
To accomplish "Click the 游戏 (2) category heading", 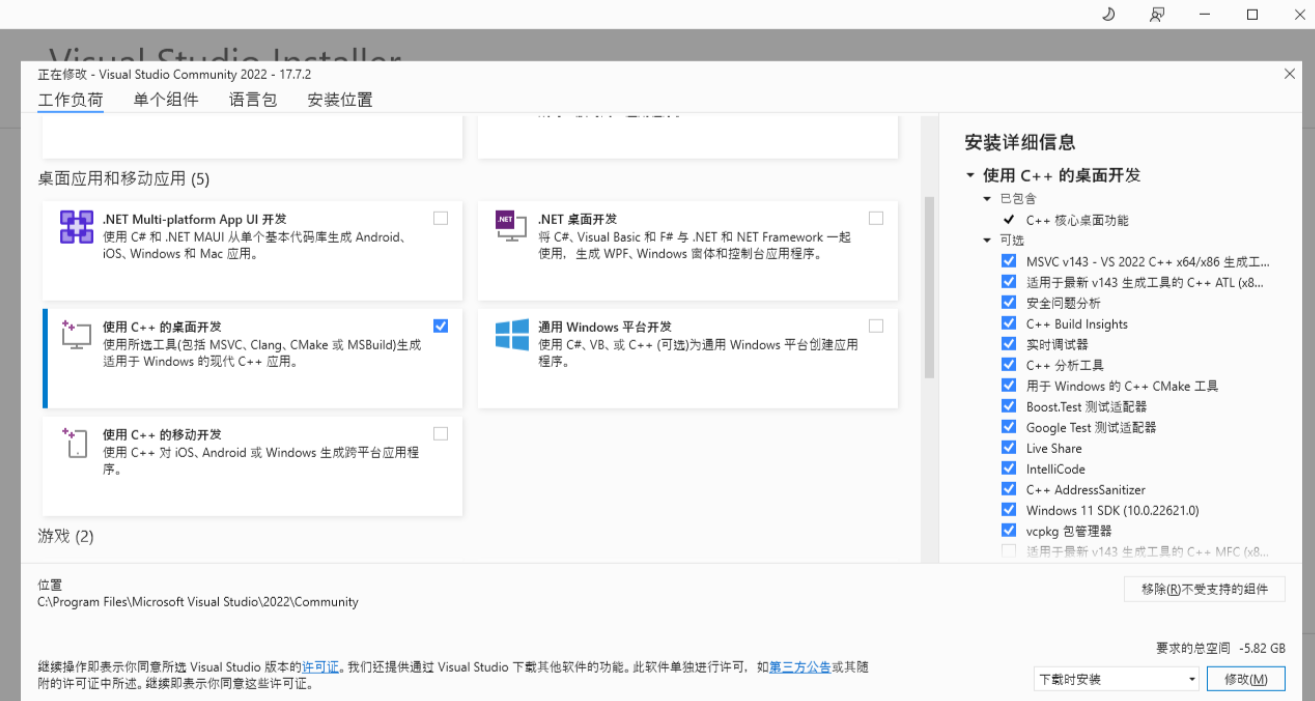I will [66, 536].
